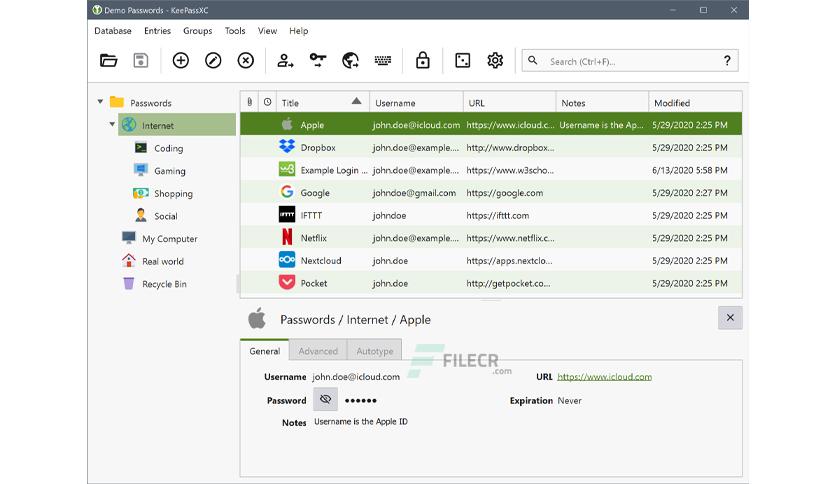Viewport: 836px width, 484px height.
Task: Open the Entries menu
Action: pos(157,31)
